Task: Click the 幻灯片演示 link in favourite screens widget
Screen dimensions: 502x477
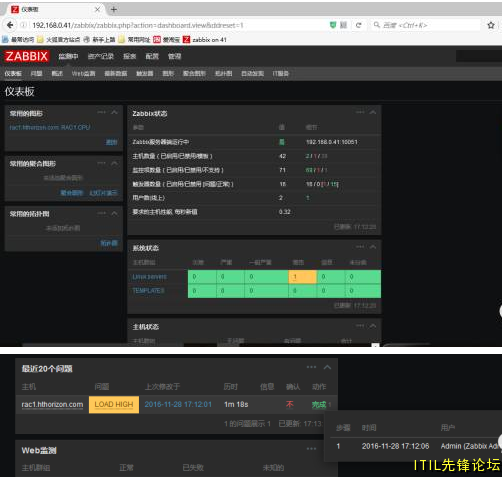Action: 103,193
